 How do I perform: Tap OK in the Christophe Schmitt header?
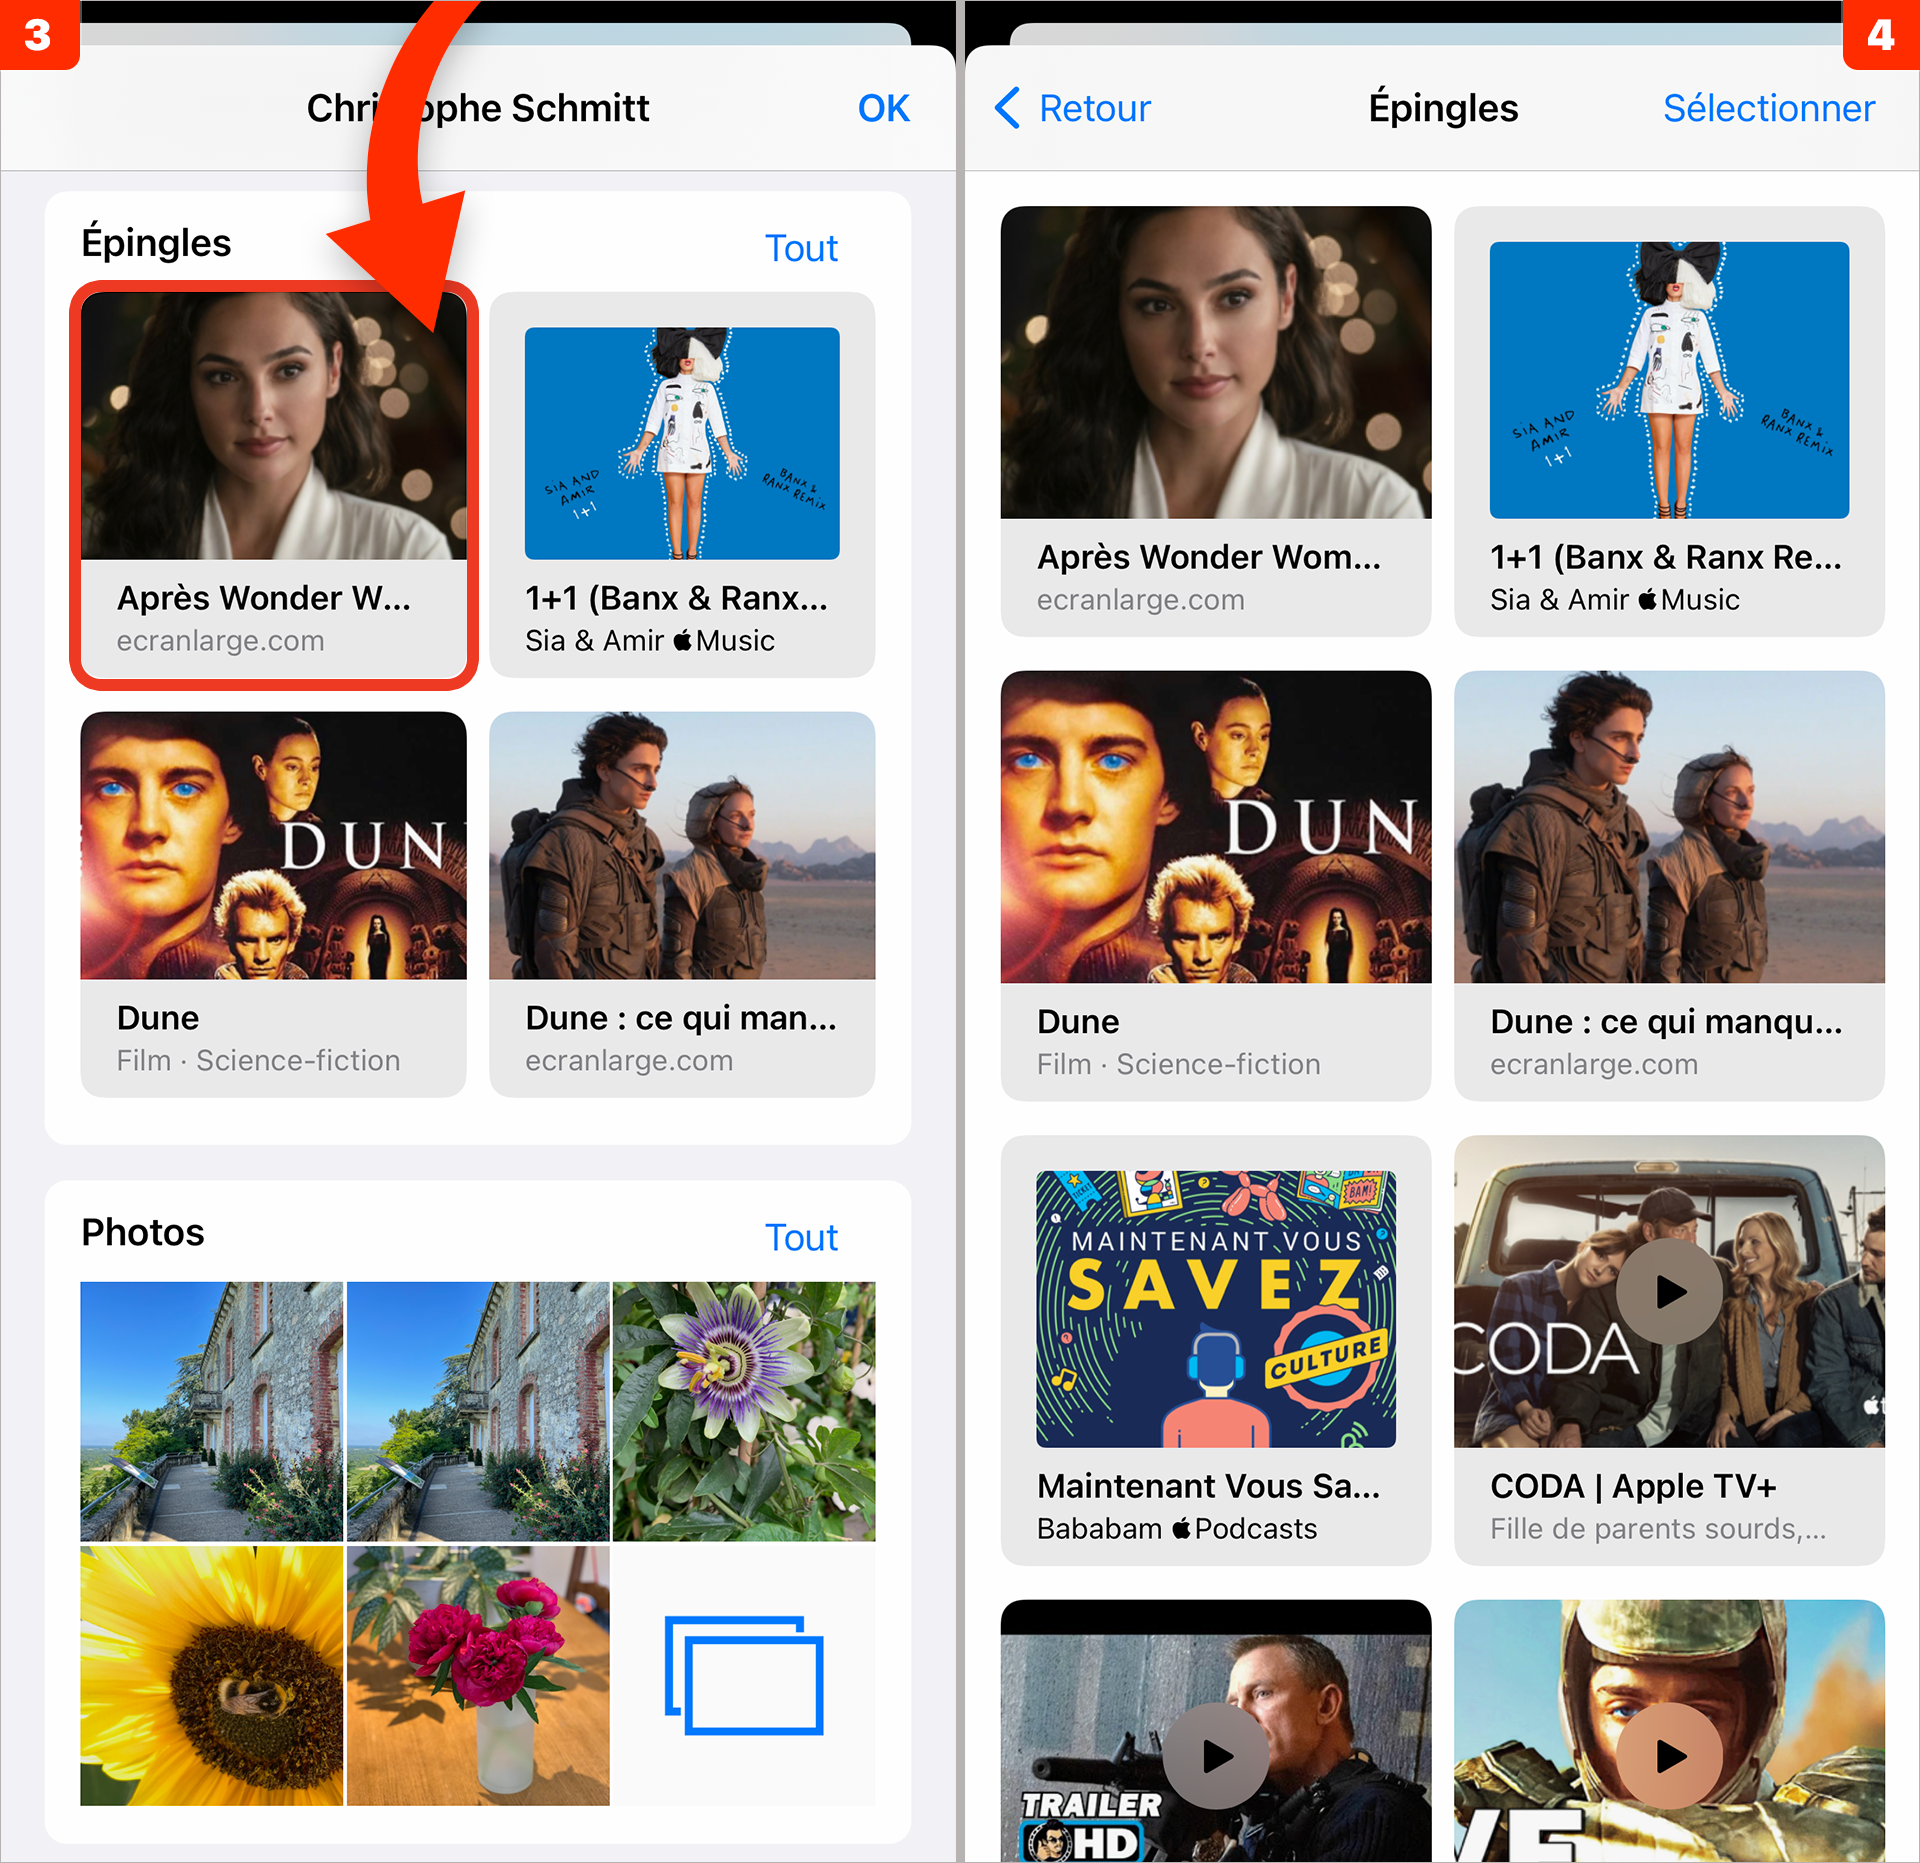pos(883,108)
